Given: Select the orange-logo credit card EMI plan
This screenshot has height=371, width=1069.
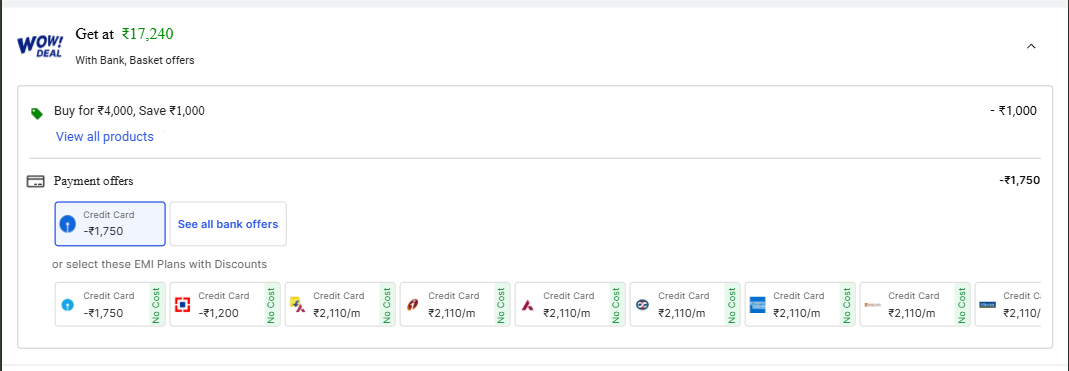Looking at the screenshot, I should pos(915,304).
